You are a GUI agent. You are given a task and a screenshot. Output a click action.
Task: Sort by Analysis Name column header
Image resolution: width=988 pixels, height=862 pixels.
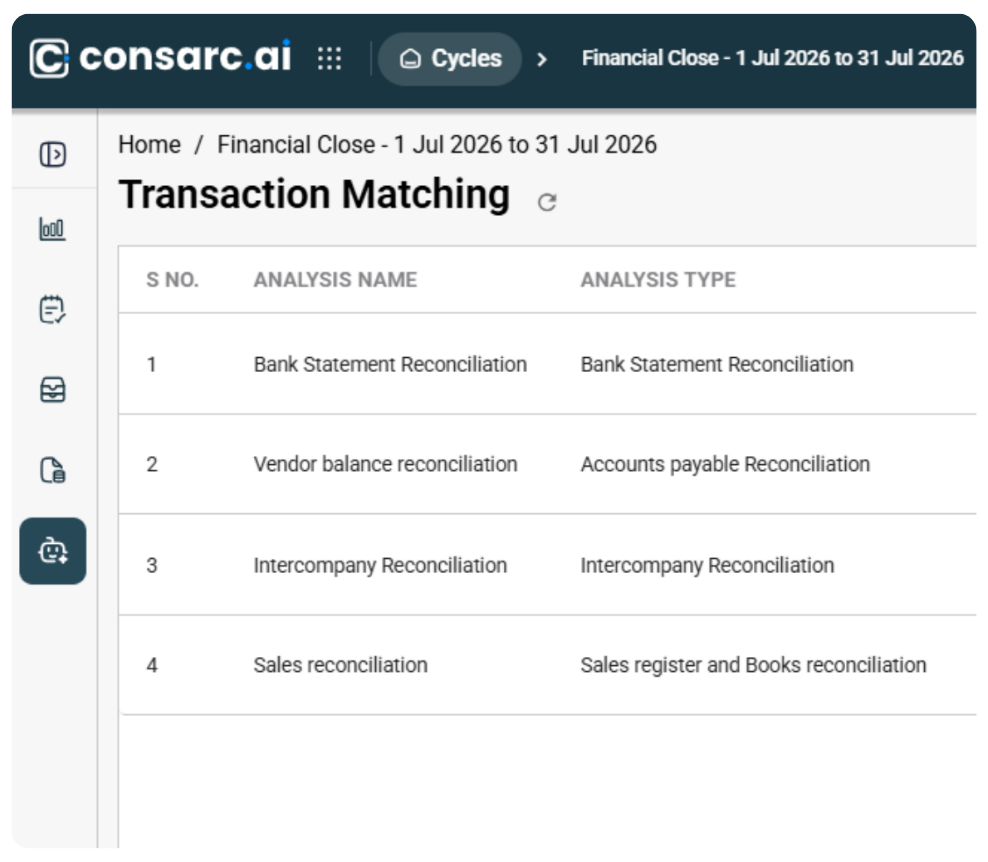335,280
